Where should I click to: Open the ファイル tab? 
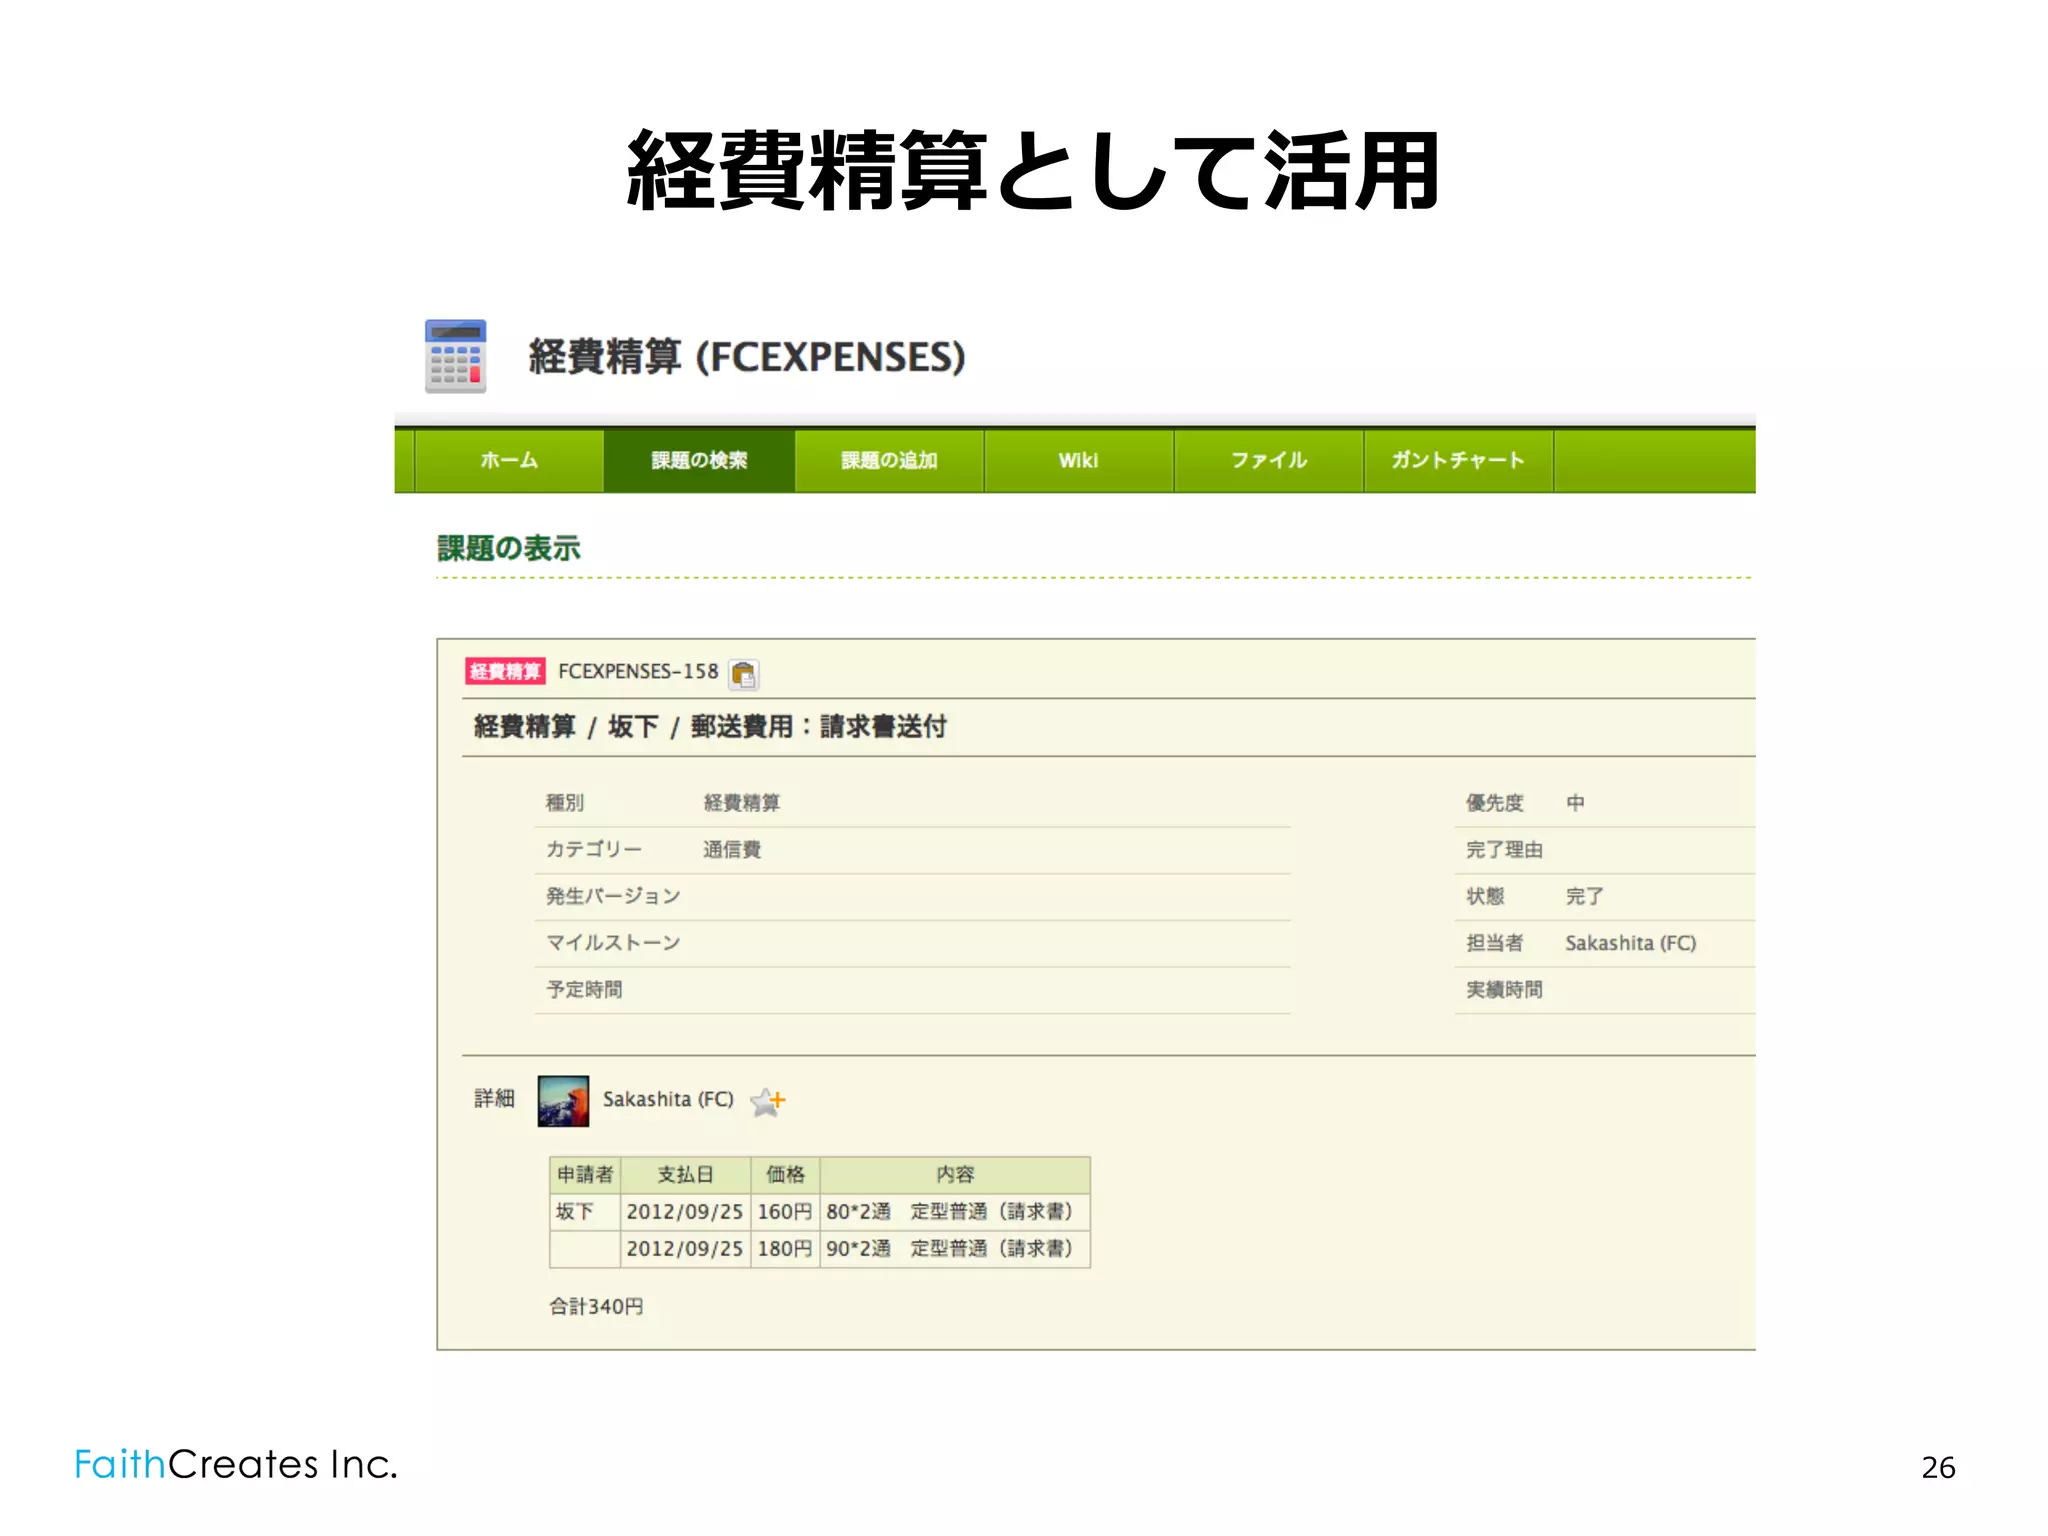(x=1268, y=460)
